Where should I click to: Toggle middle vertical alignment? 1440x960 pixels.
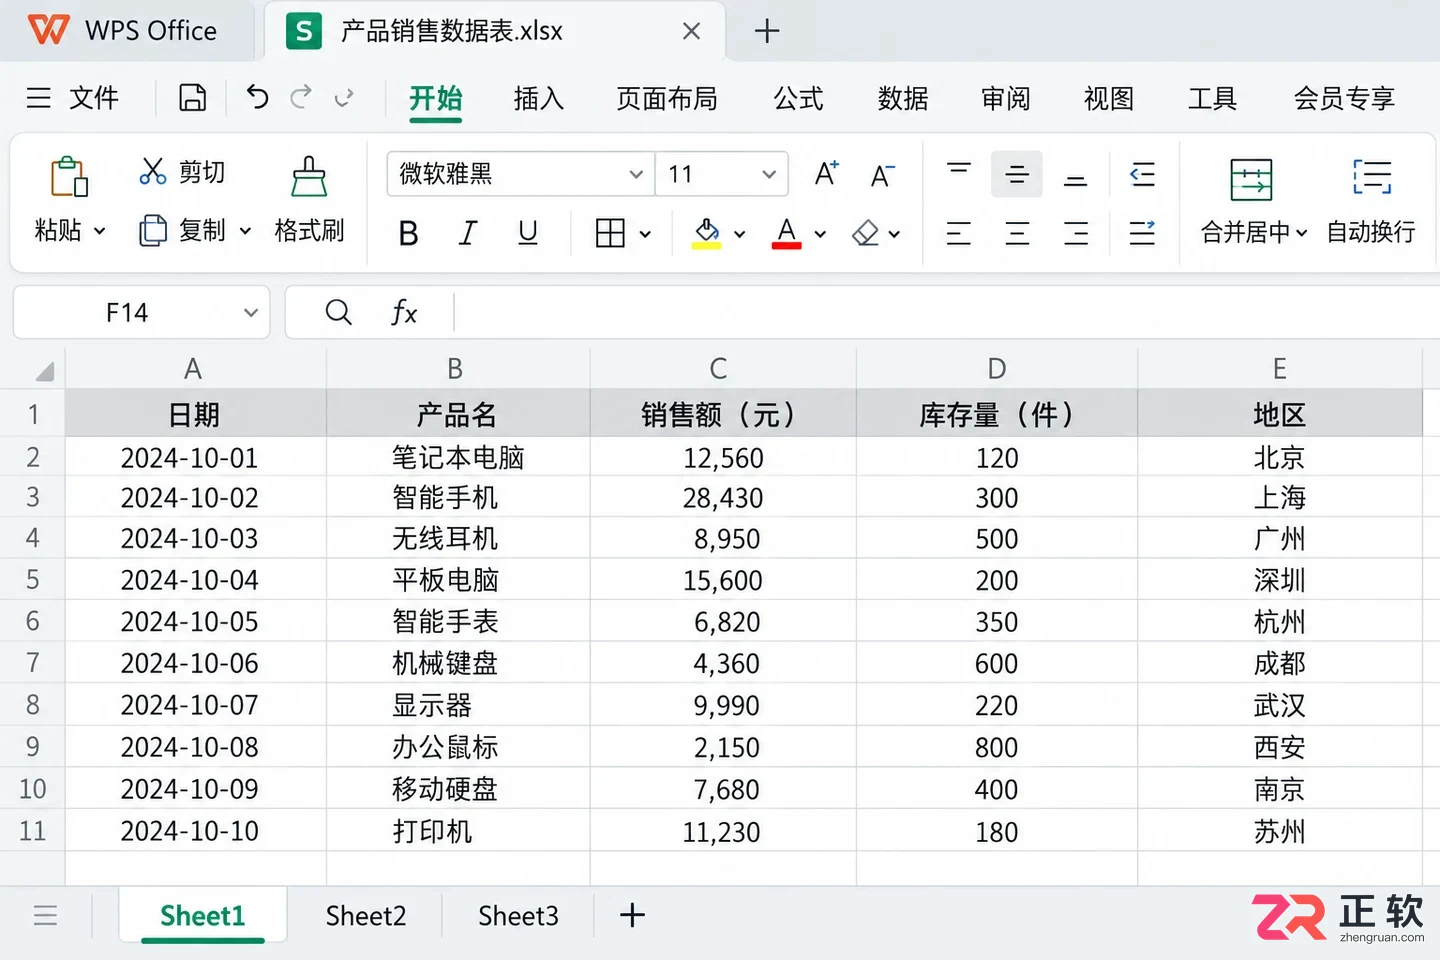(1017, 174)
